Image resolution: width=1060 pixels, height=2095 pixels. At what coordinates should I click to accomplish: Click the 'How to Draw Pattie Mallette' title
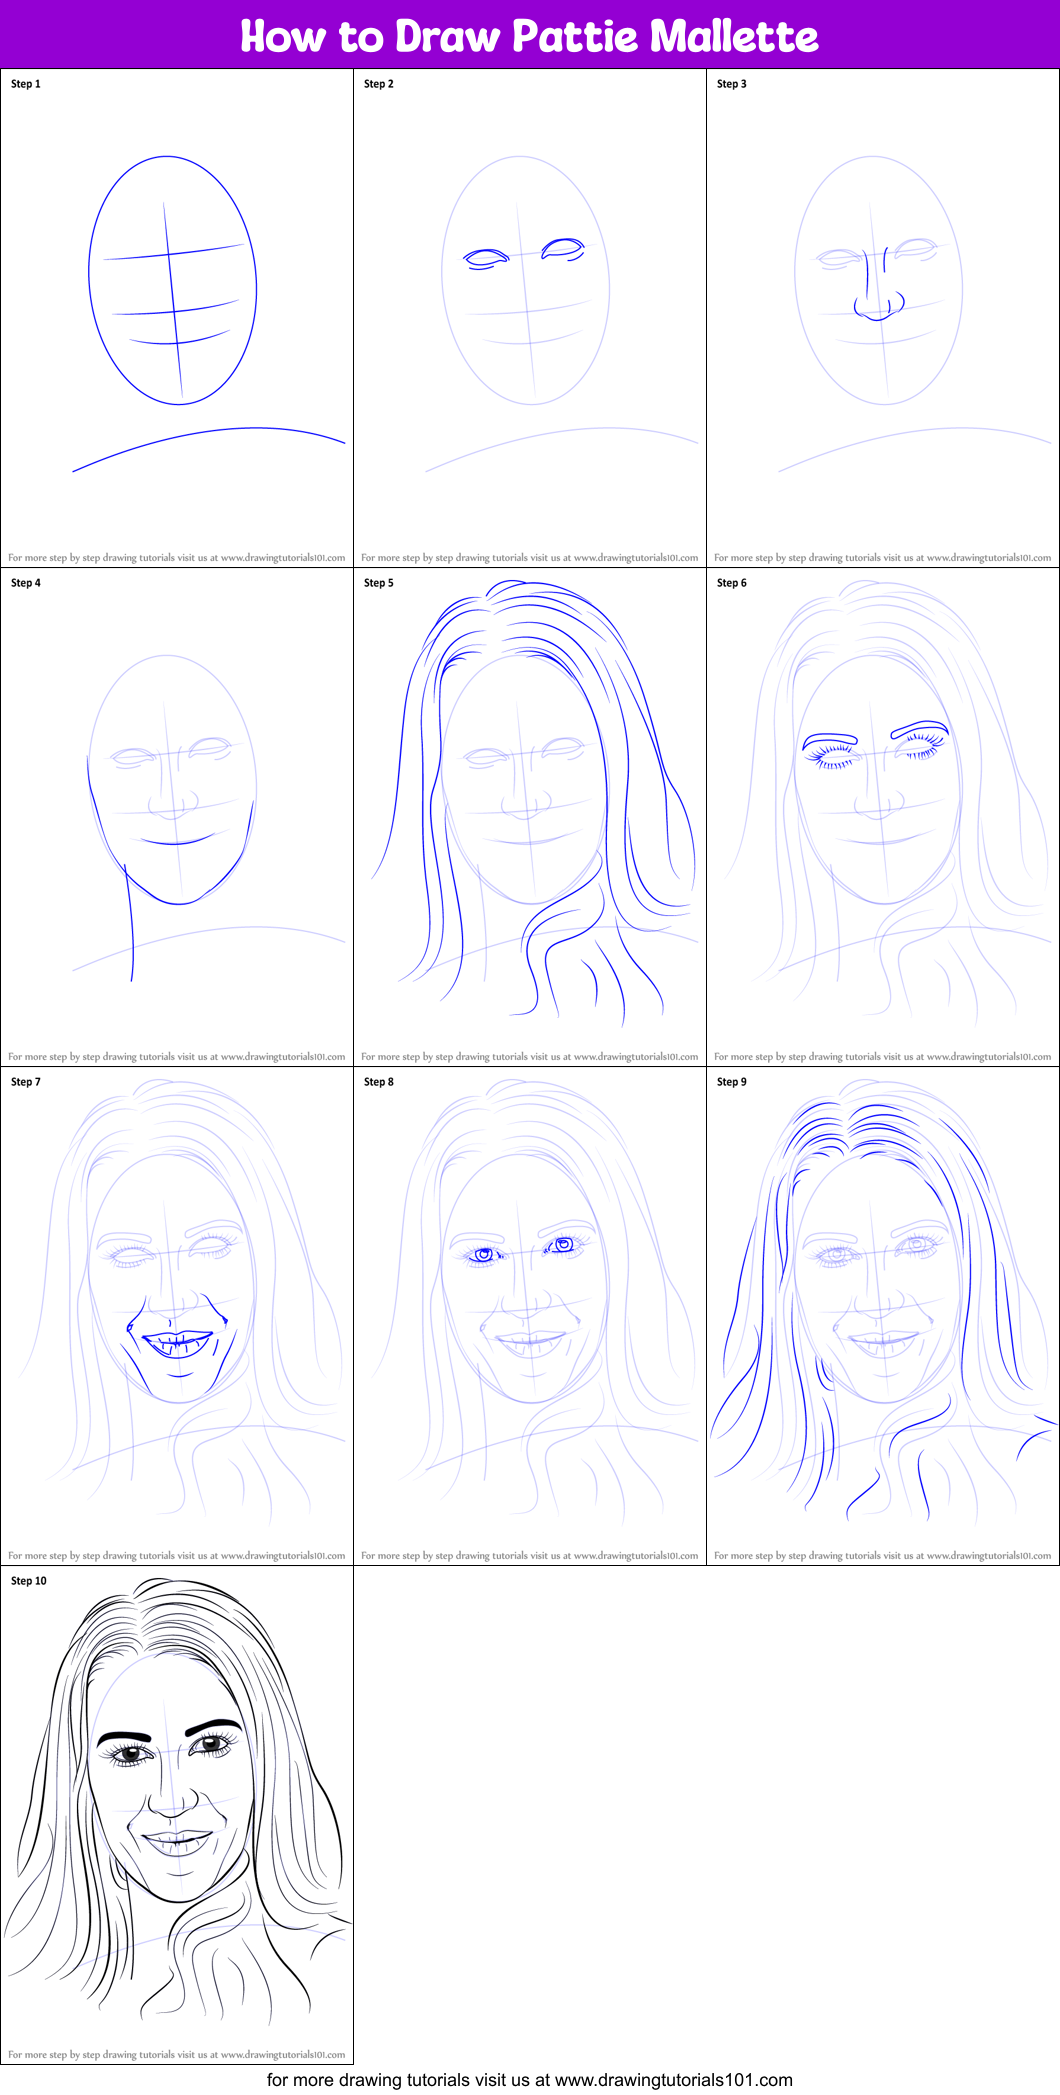pyautogui.click(x=529, y=36)
